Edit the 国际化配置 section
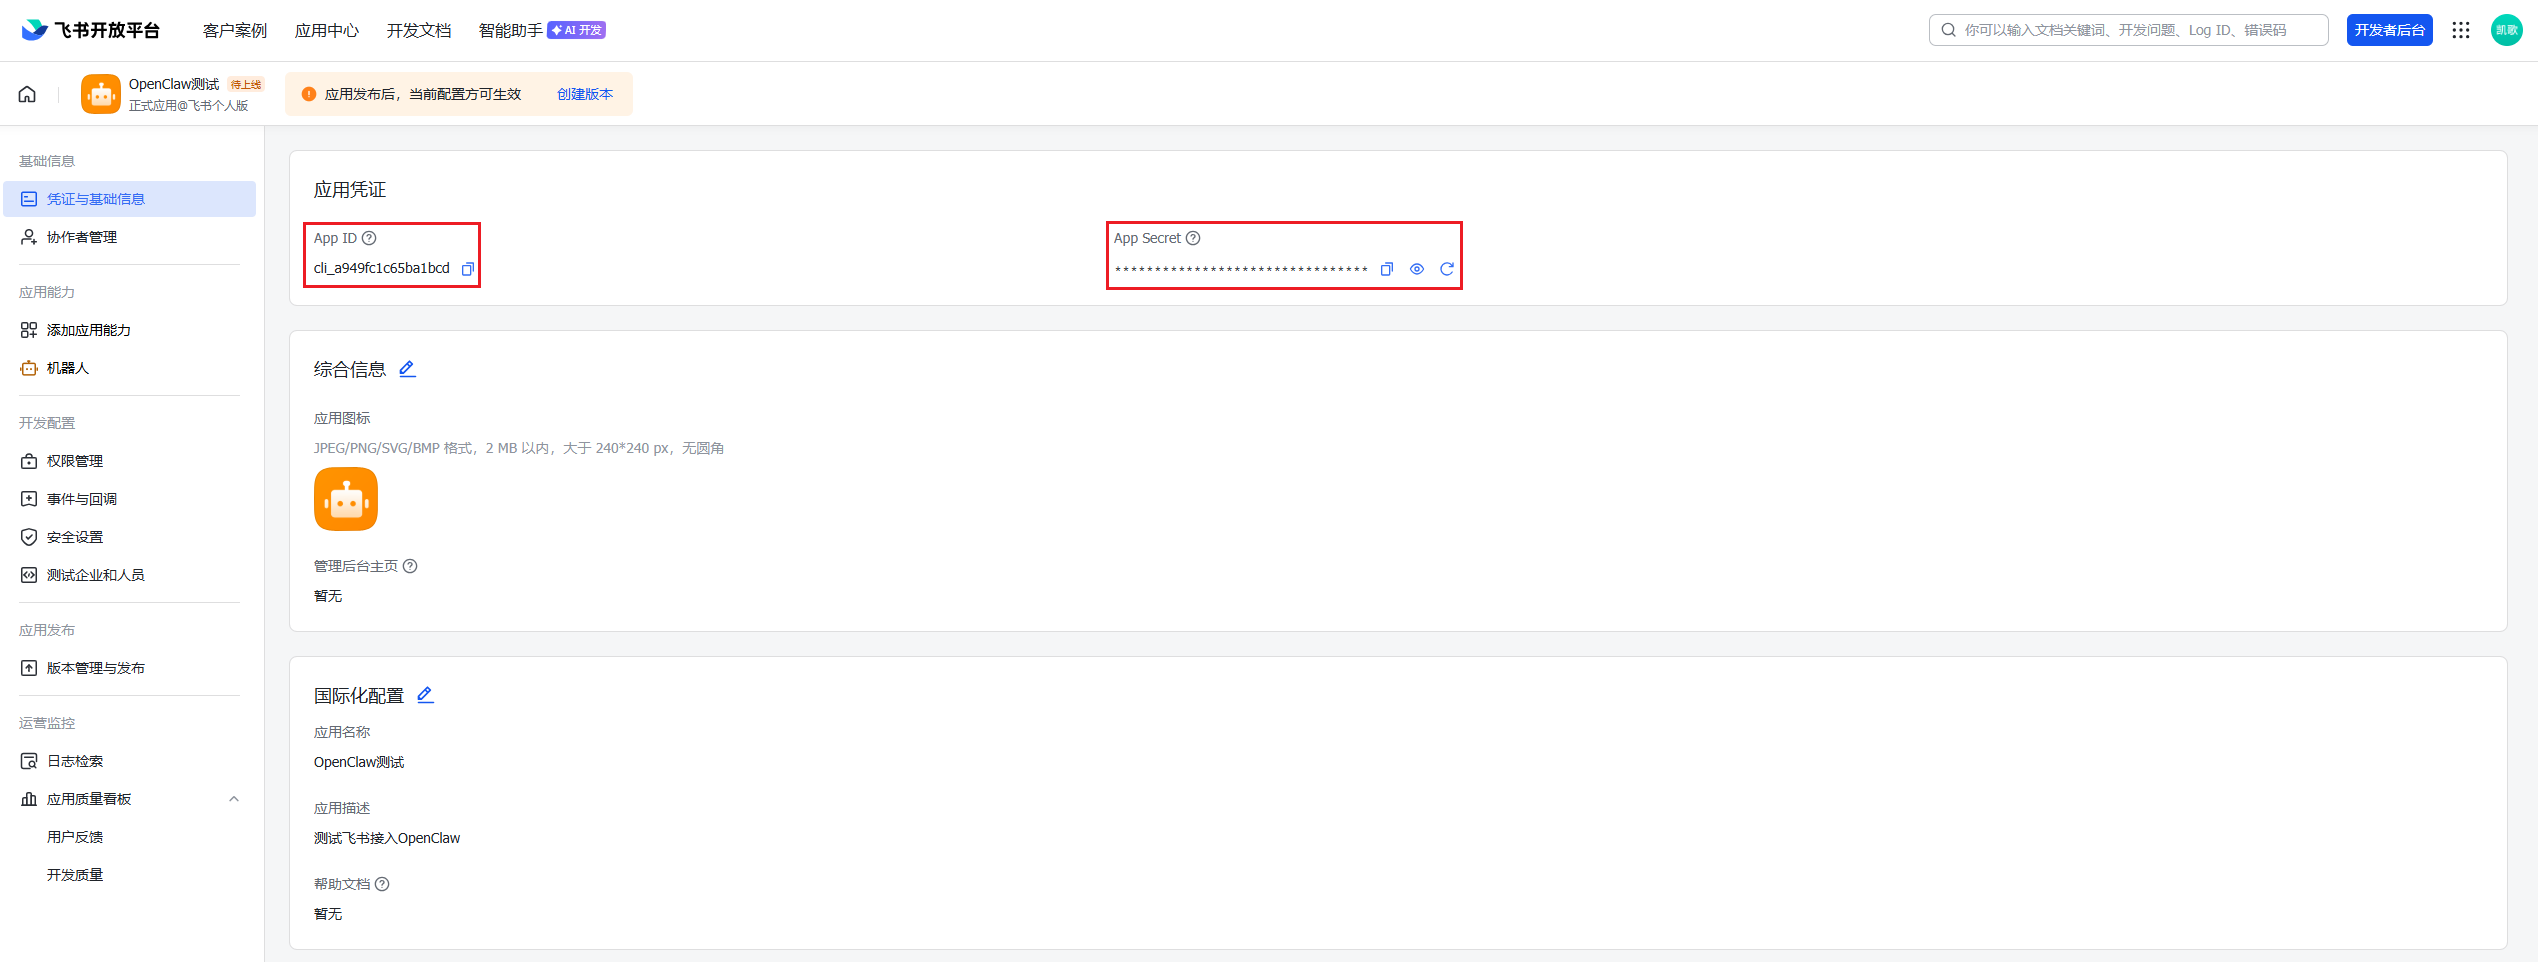Screen dimensions: 2538x962 [x=425, y=695]
